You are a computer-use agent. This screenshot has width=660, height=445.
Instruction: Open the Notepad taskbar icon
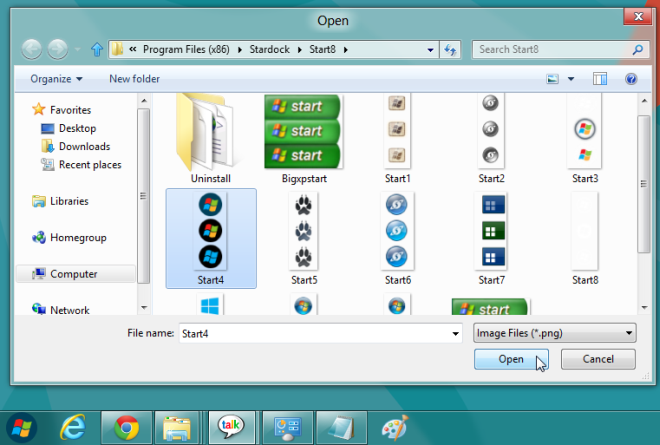[x=341, y=428]
